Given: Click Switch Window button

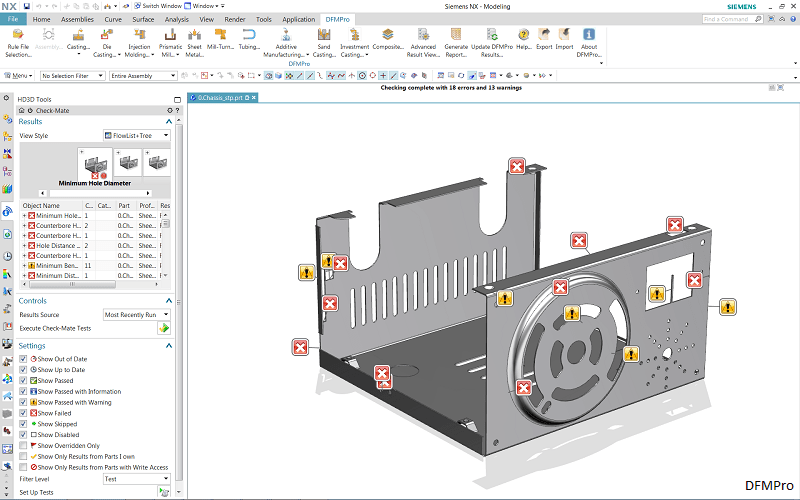Looking at the screenshot, I should tap(158, 6).
